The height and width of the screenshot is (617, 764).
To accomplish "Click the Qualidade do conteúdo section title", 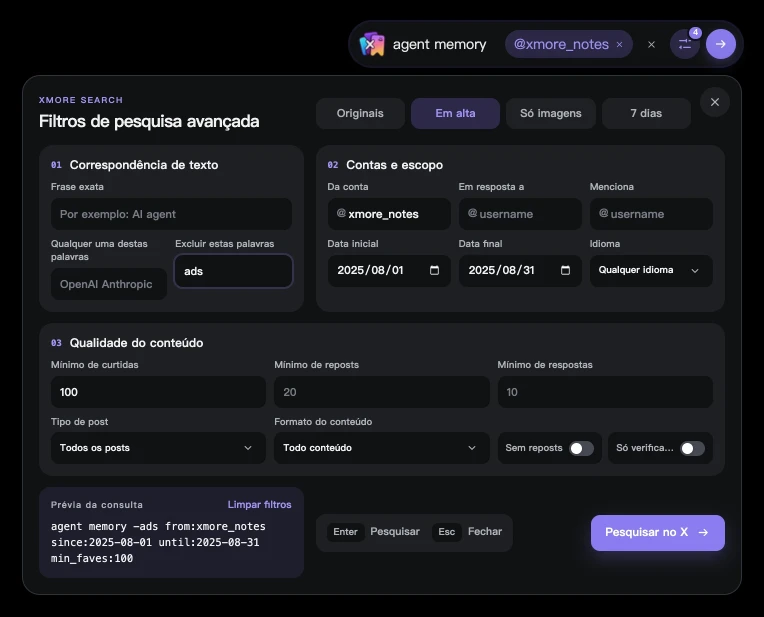I will click(136, 343).
